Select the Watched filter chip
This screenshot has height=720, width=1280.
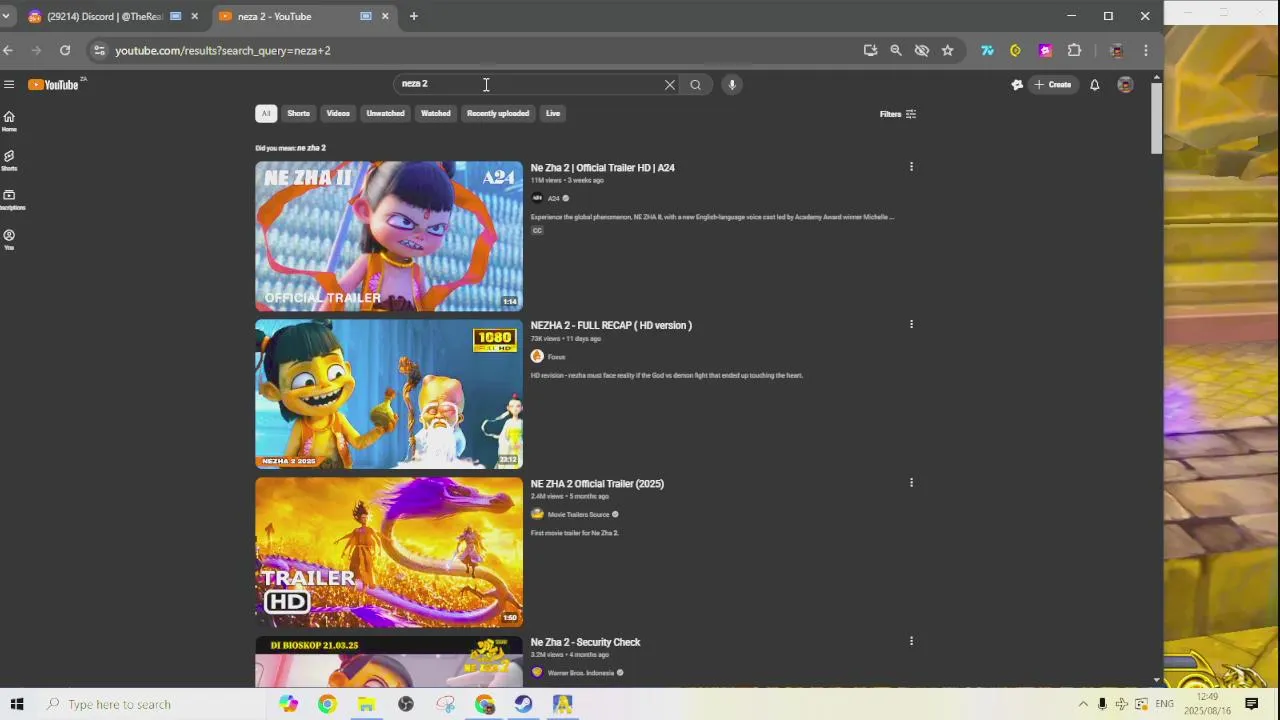click(435, 113)
